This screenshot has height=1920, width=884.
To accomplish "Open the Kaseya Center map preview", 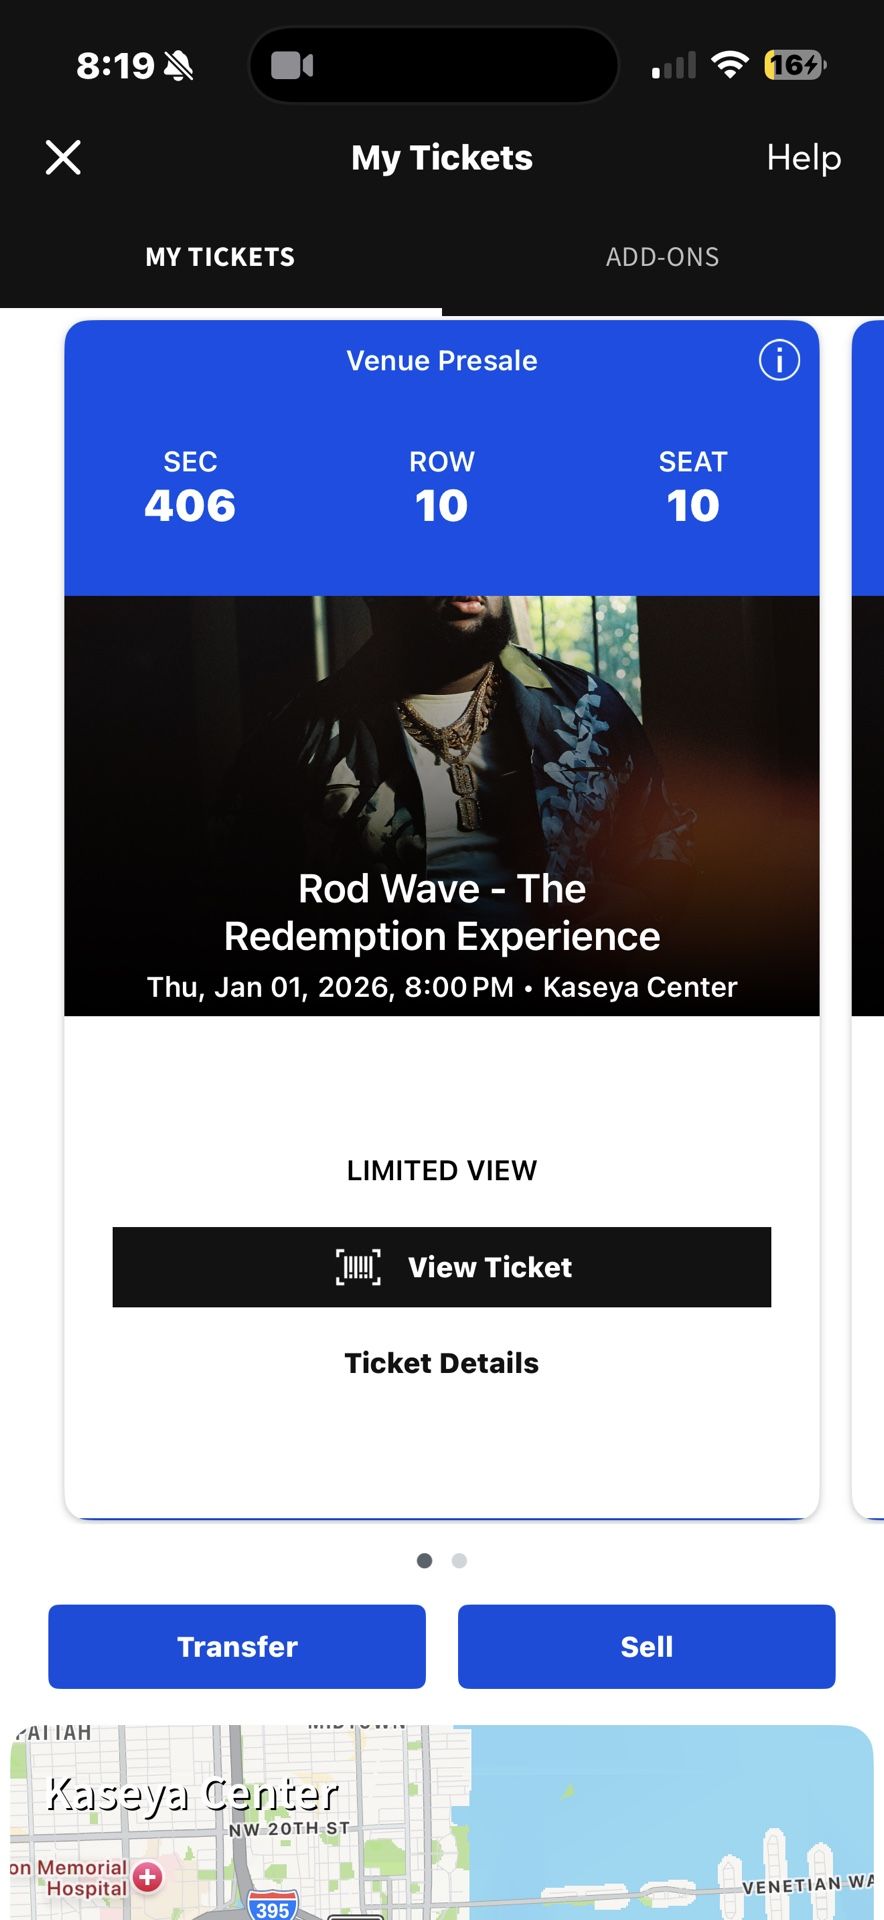I will click(442, 1820).
